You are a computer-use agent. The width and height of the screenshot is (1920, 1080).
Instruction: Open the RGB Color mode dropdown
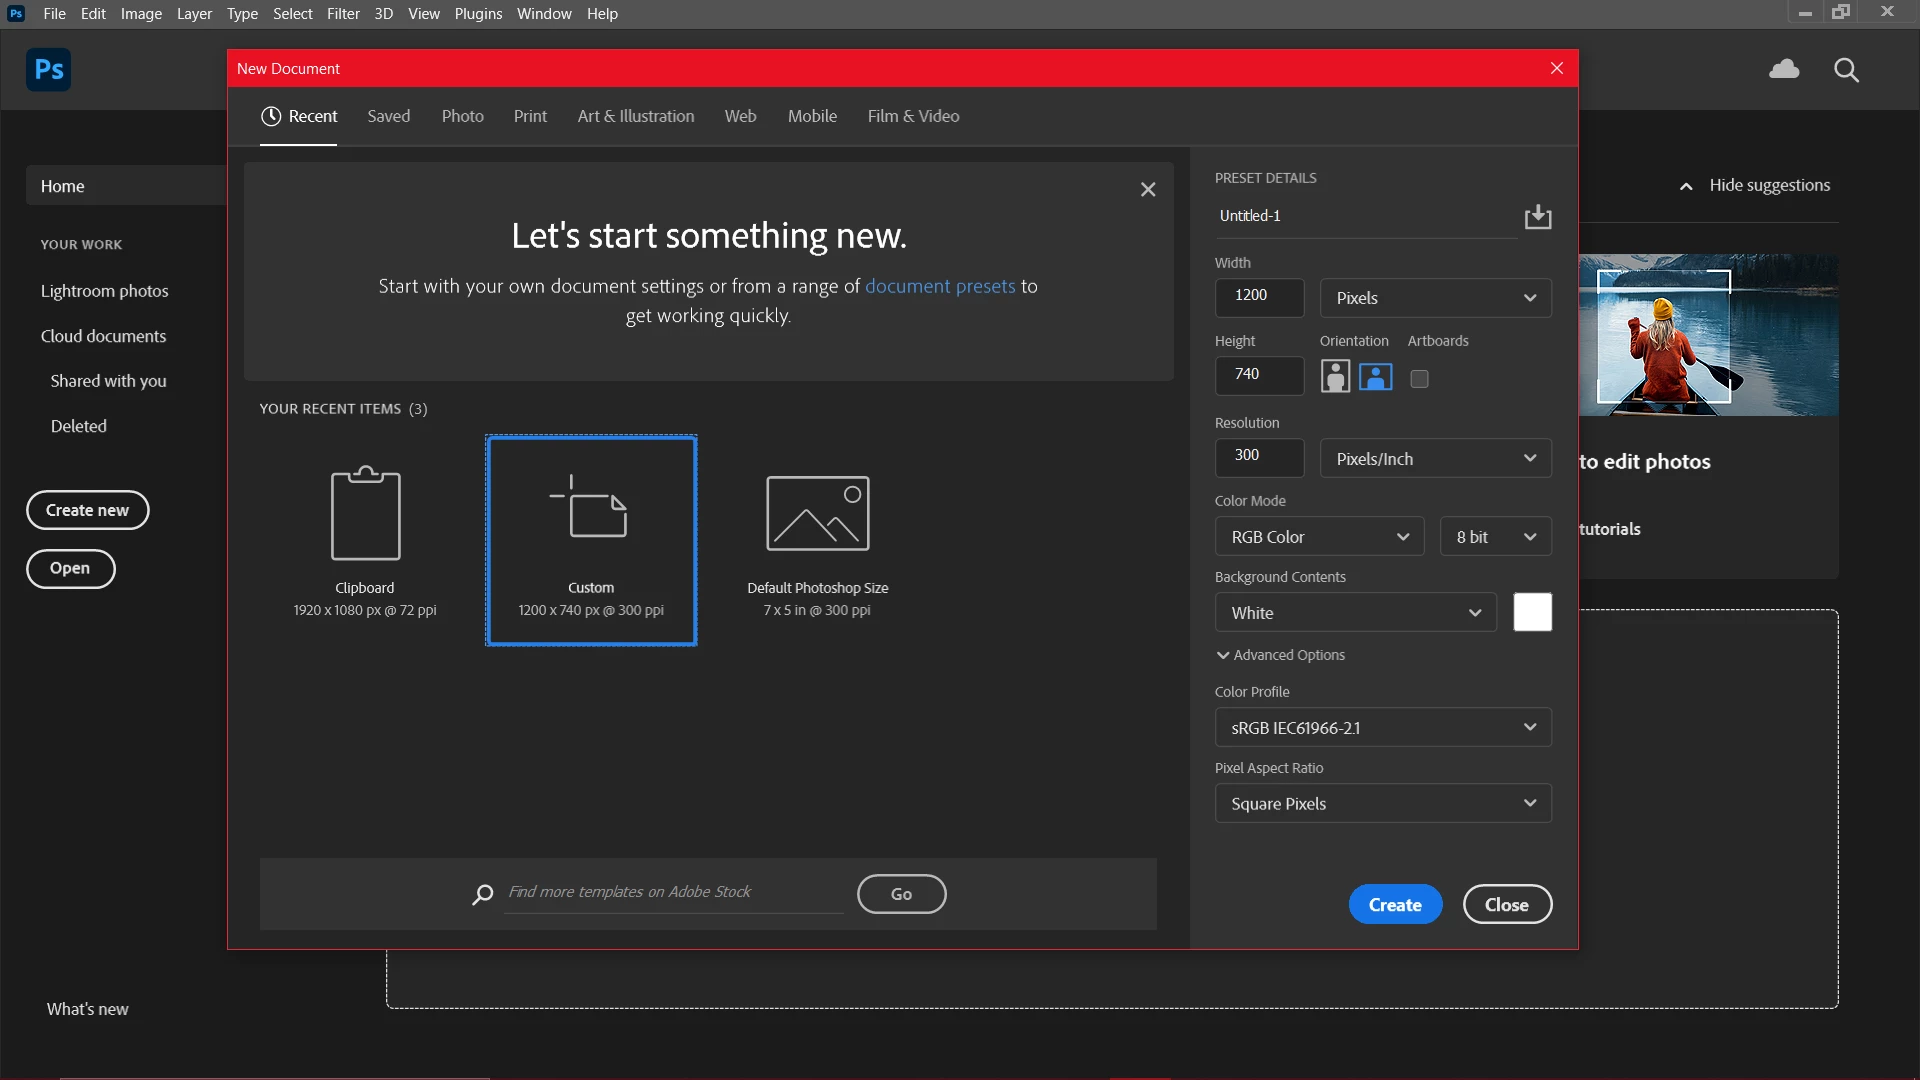tap(1319, 537)
